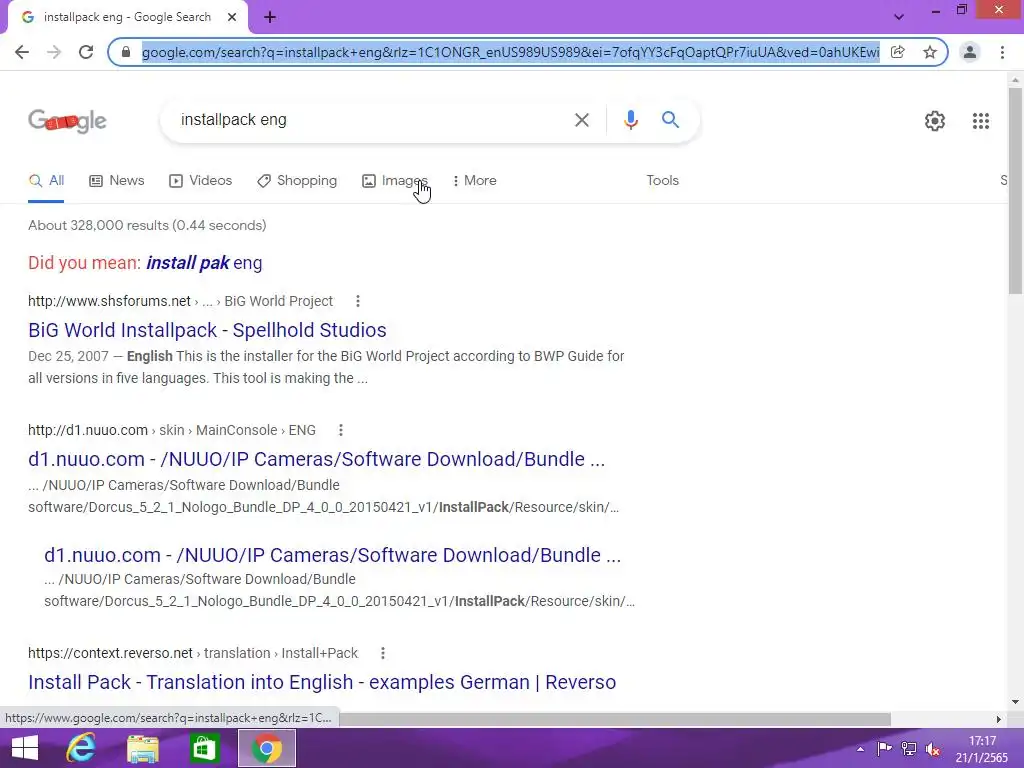This screenshot has width=1024, height=768.
Task: Bookmark this page with the star icon
Action: tap(930, 52)
